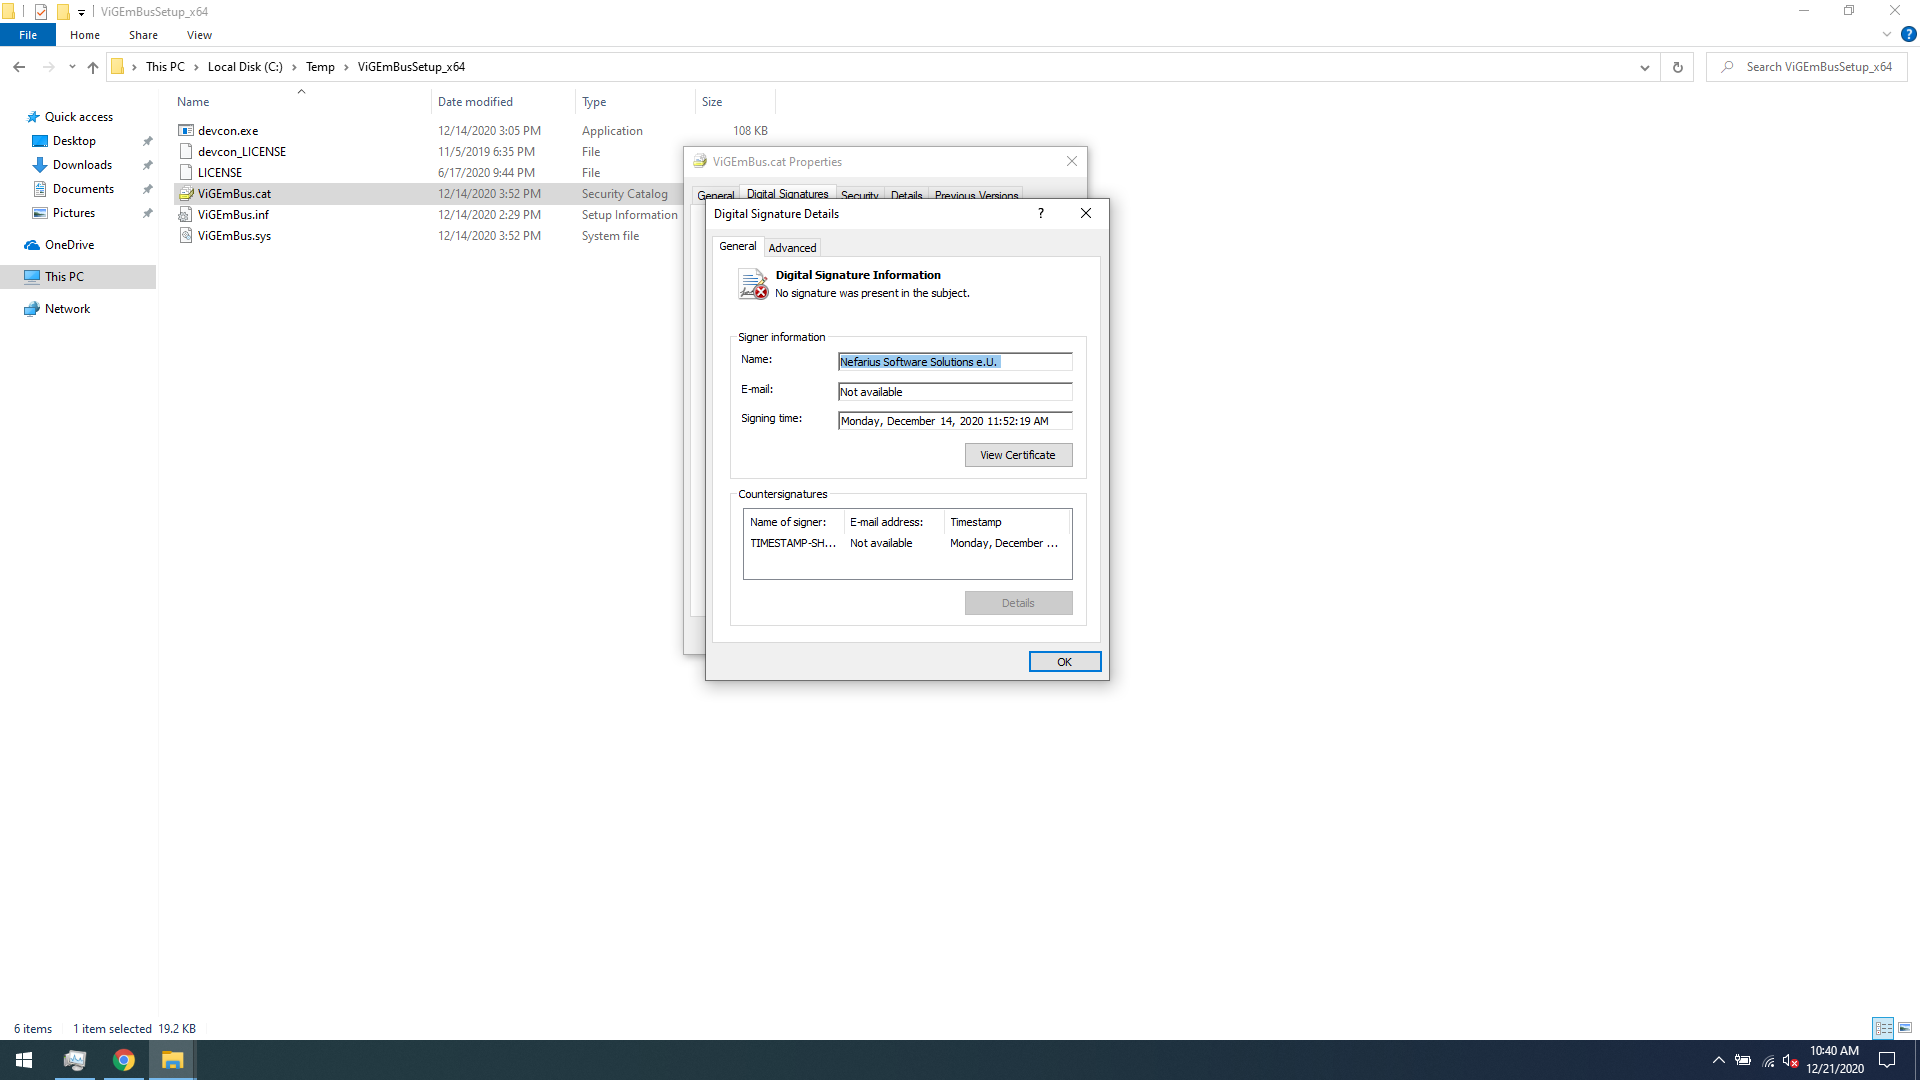Select the devcon_LICENSE file
The width and height of the screenshot is (1920, 1080).
point(241,152)
